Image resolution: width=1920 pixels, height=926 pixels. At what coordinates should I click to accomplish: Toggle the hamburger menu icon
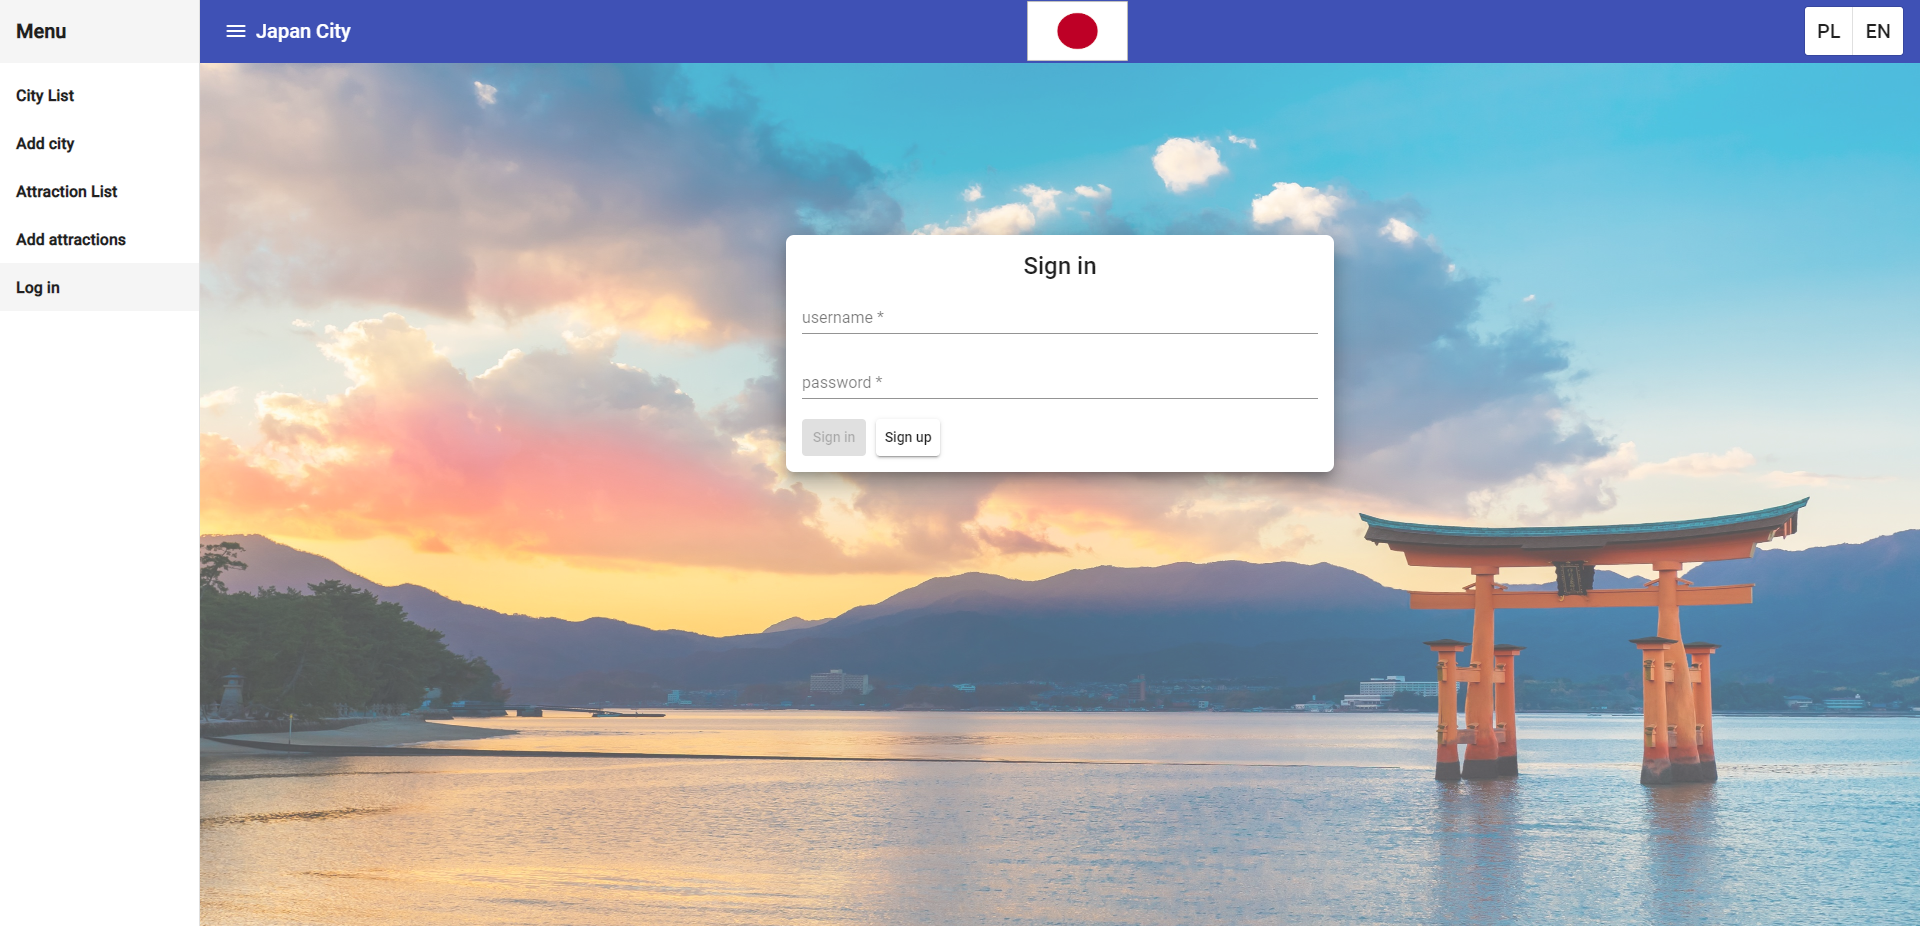pyautogui.click(x=236, y=31)
